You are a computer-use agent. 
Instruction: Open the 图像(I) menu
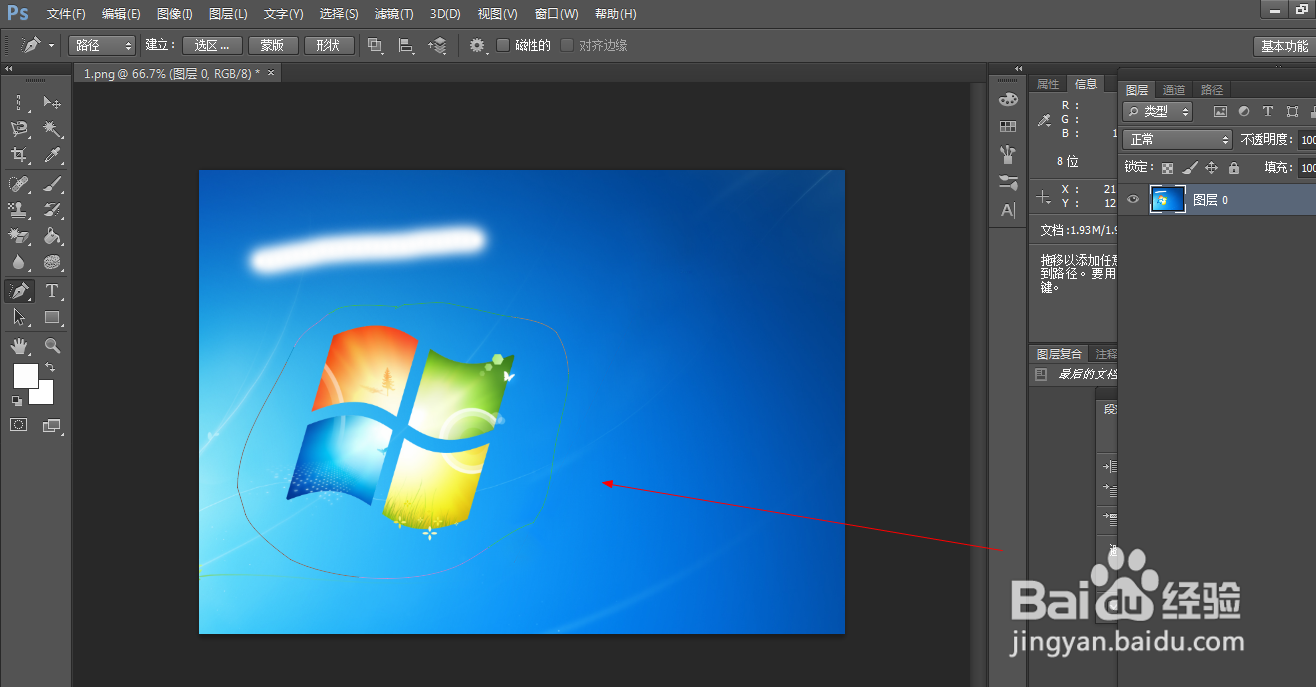(x=175, y=14)
